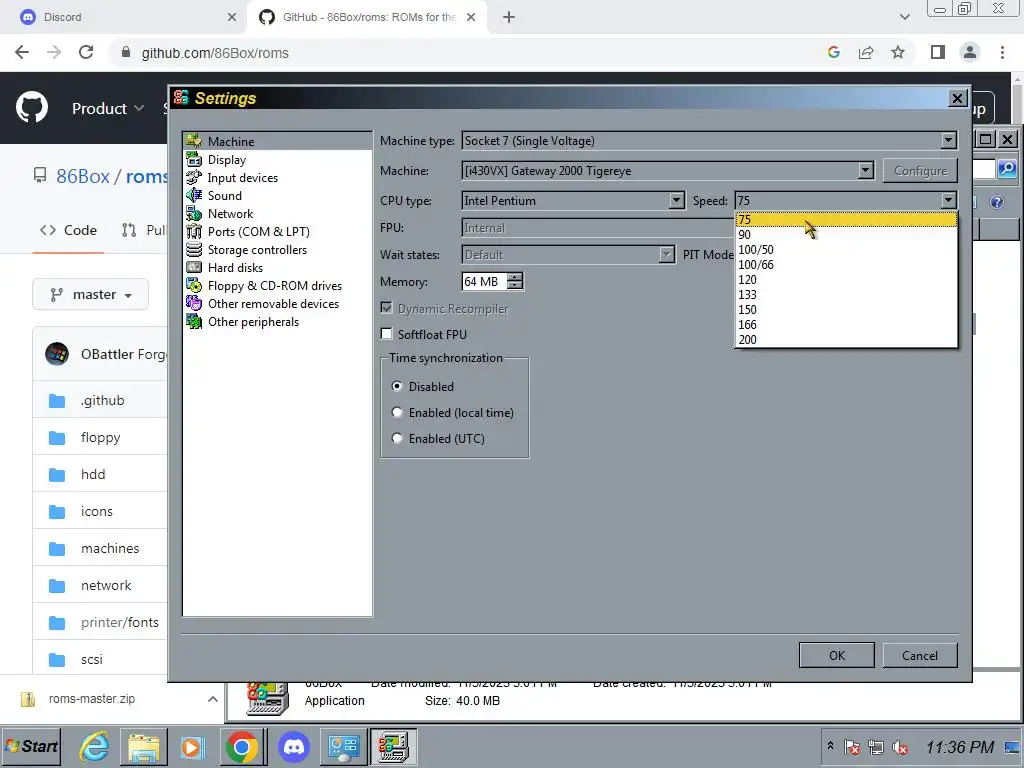The width and height of the screenshot is (1024, 768).
Task: Open the Sound settings category
Action: pos(224,195)
